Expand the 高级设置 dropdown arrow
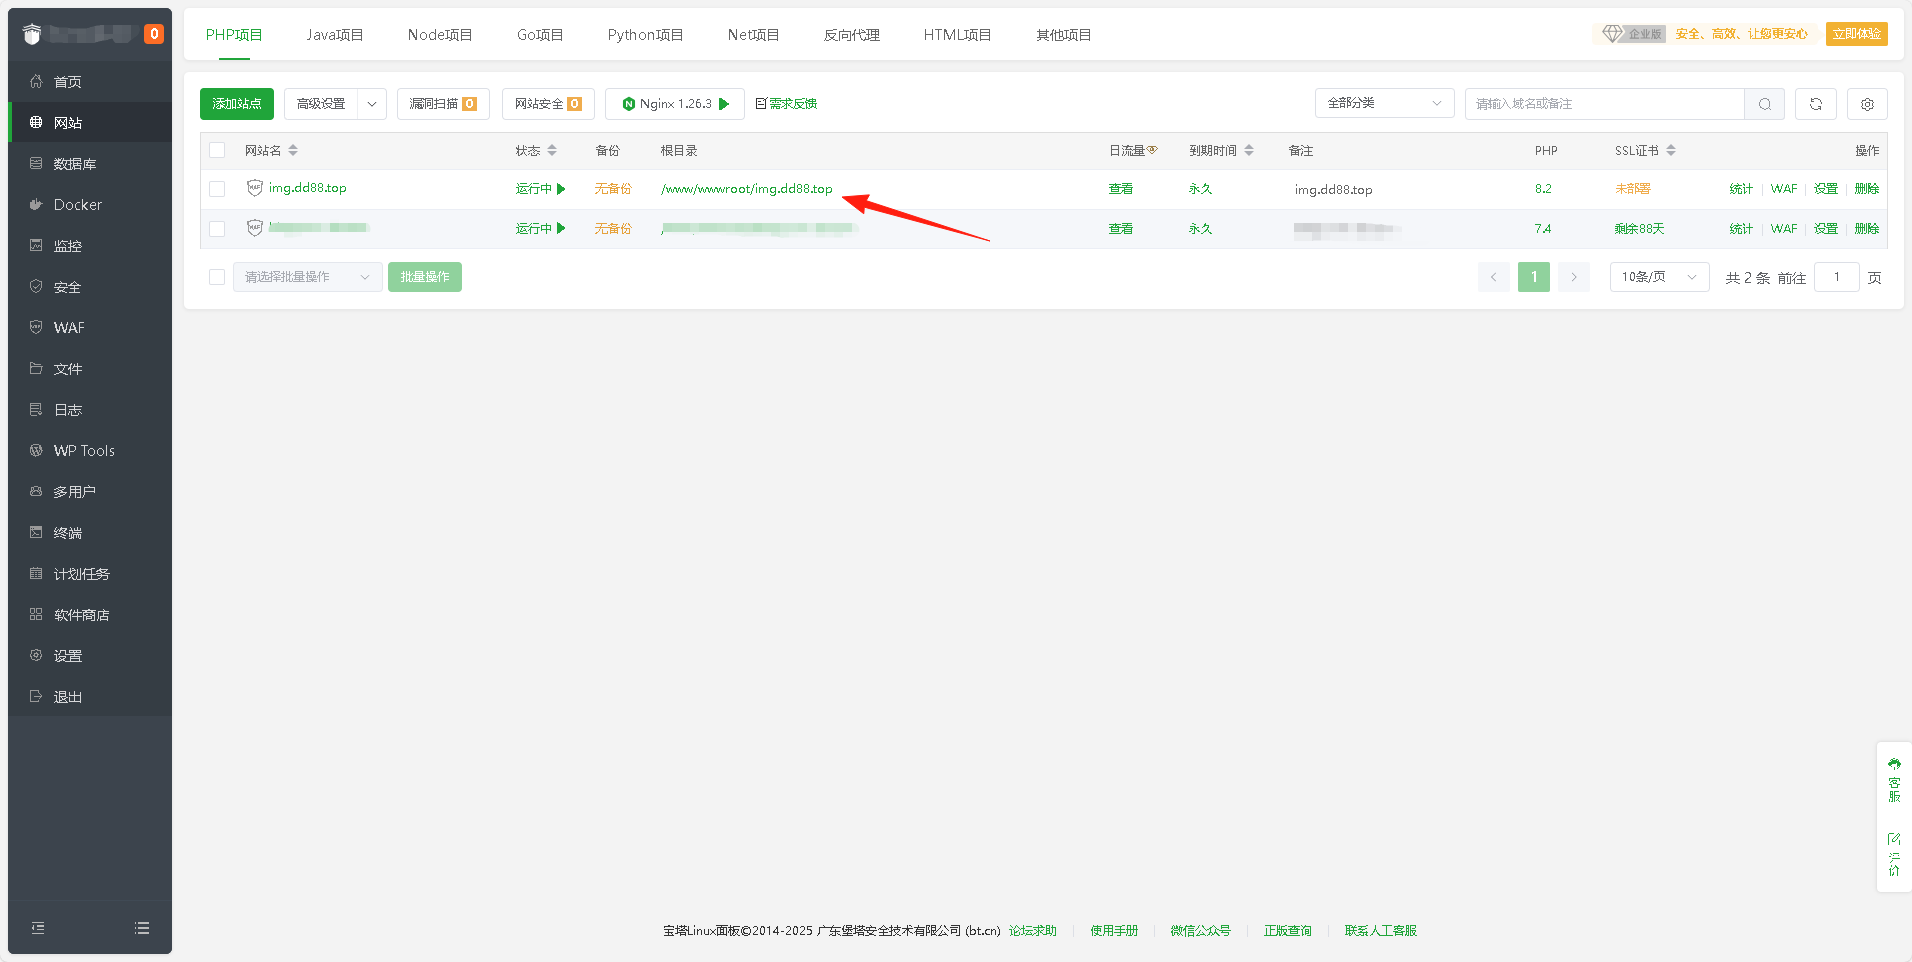The height and width of the screenshot is (962, 1912). (x=372, y=104)
